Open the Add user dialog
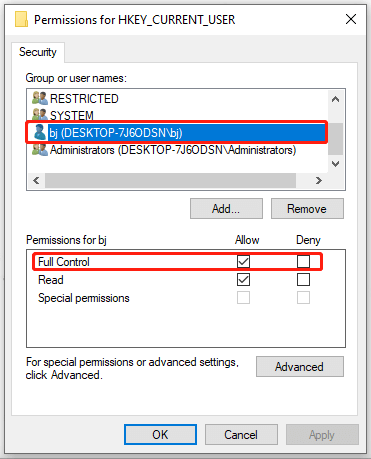 pos(226,209)
